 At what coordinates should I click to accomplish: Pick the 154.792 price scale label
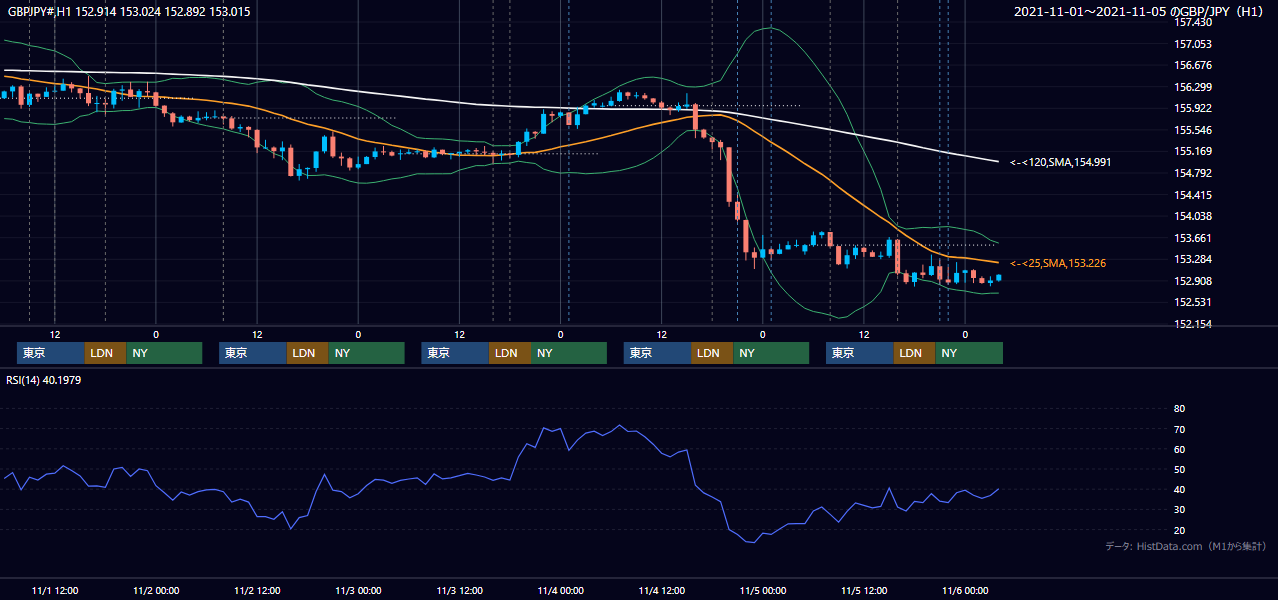coord(1192,173)
